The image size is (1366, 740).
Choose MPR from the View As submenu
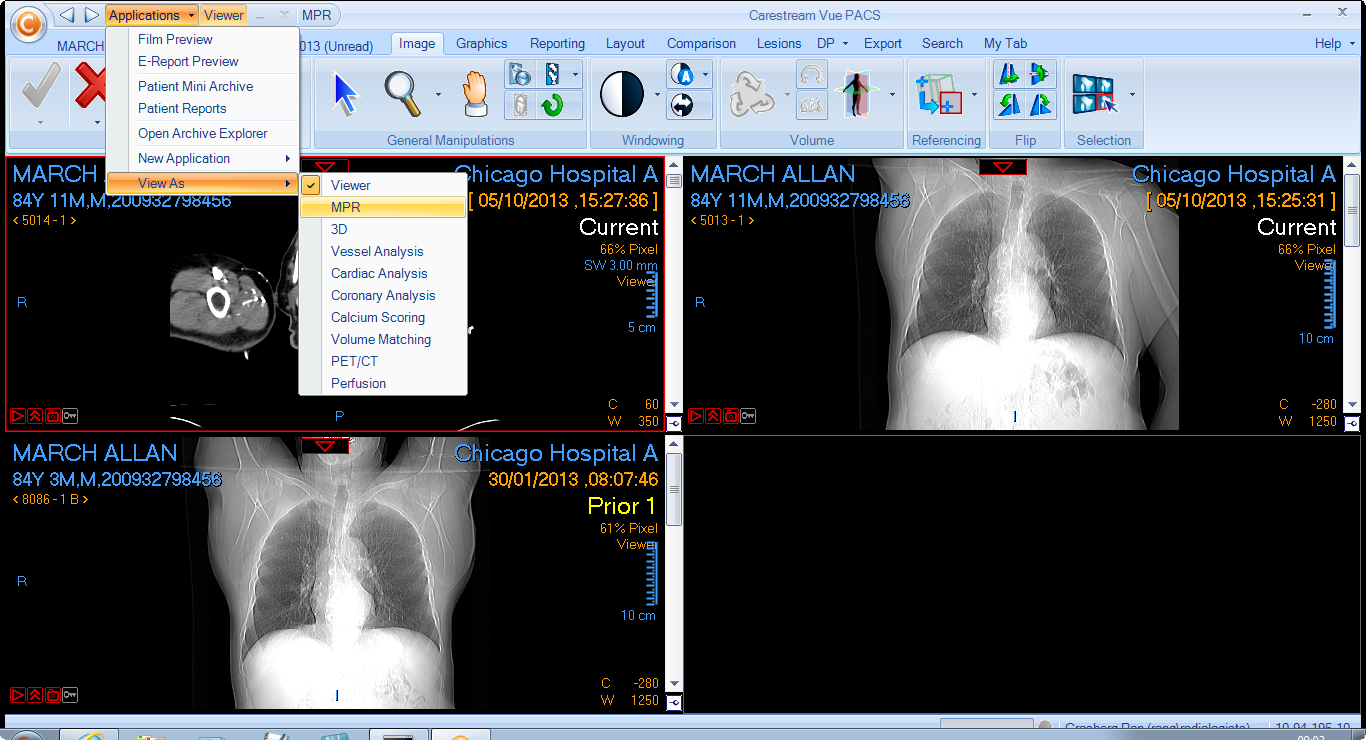click(383, 207)
